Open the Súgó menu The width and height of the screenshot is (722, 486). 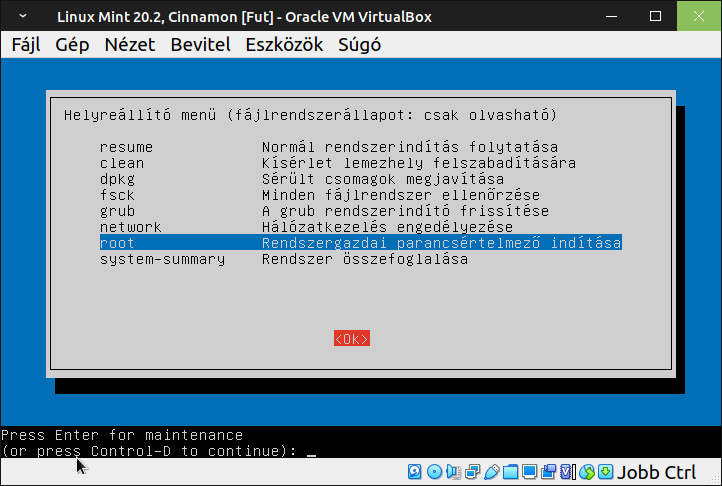(x=359, y=45)
